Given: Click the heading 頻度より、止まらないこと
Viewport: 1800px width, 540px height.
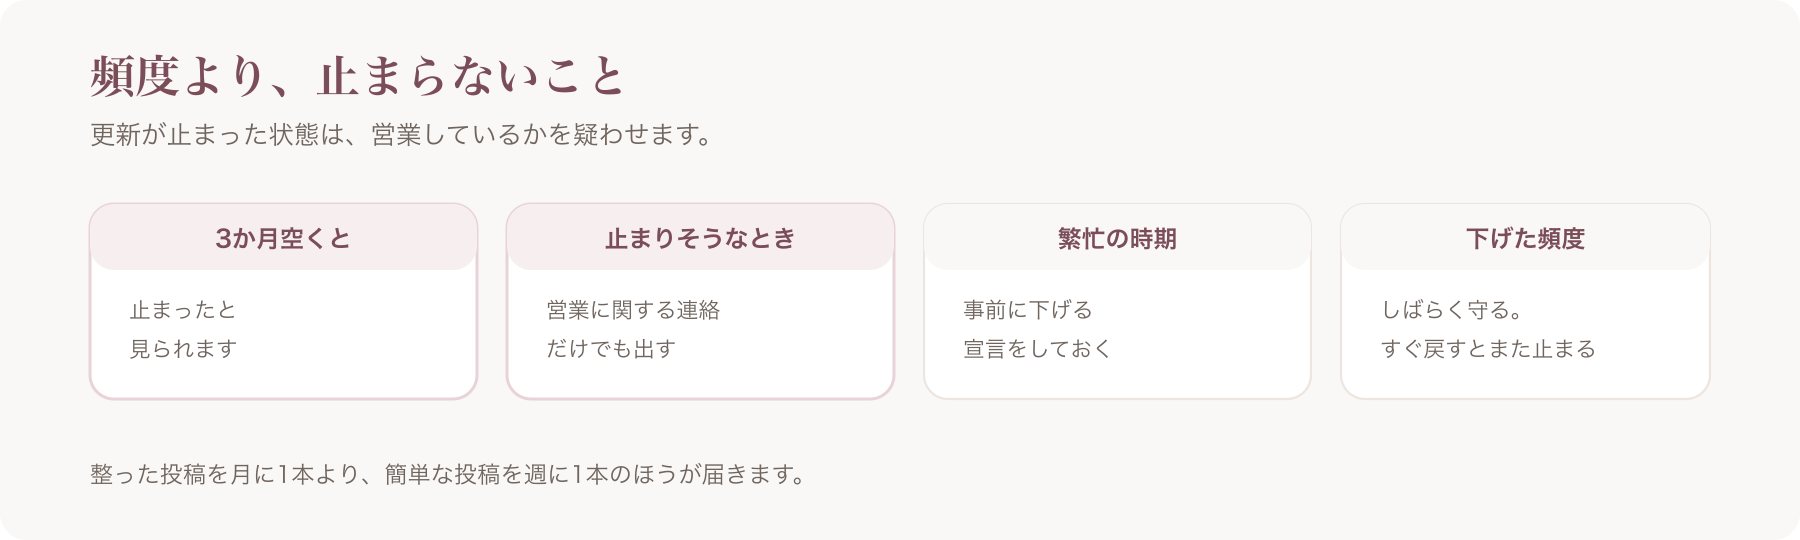Looking at the screenshot, I should click(358, 77).
